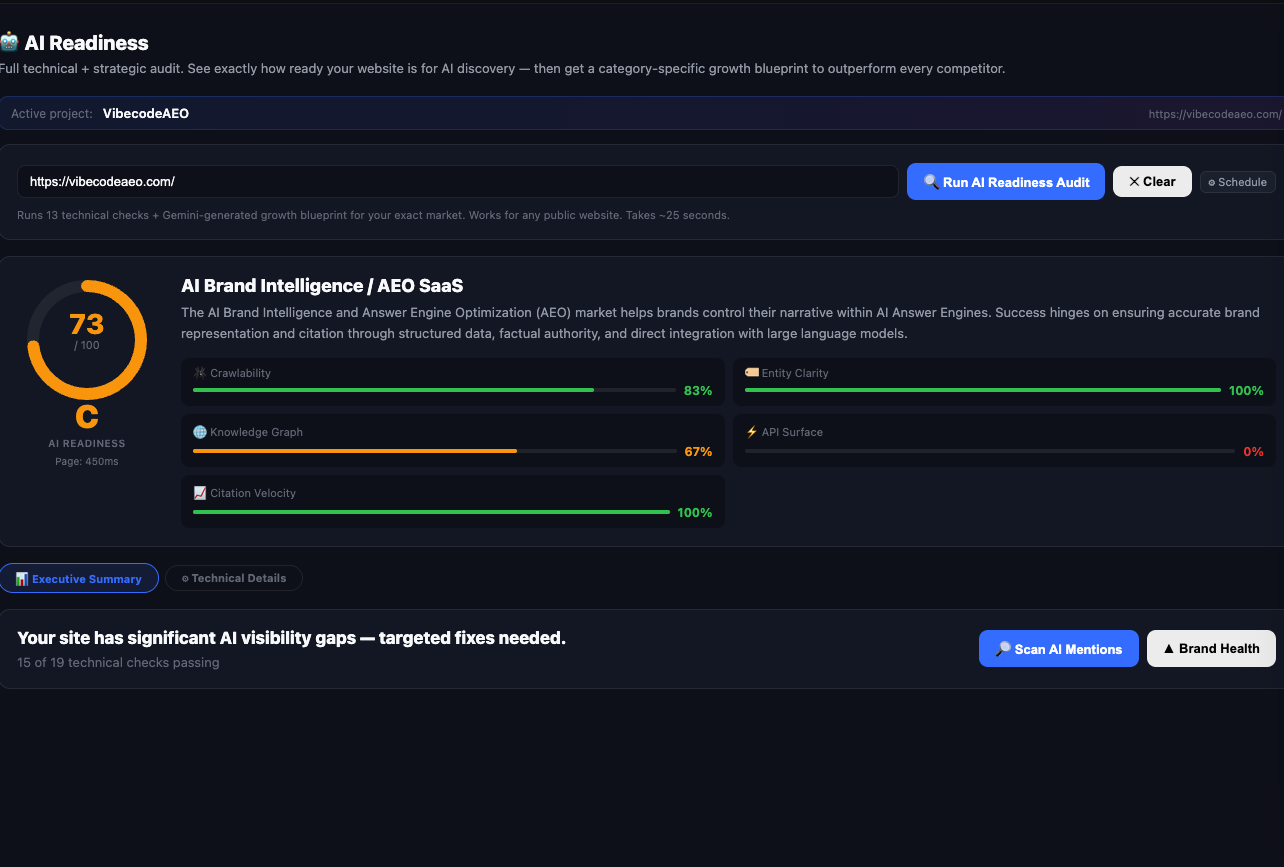Click the "Runs 13 technical checks" hint text
This screenshot has height=867, width=1284.
[373, 215]
